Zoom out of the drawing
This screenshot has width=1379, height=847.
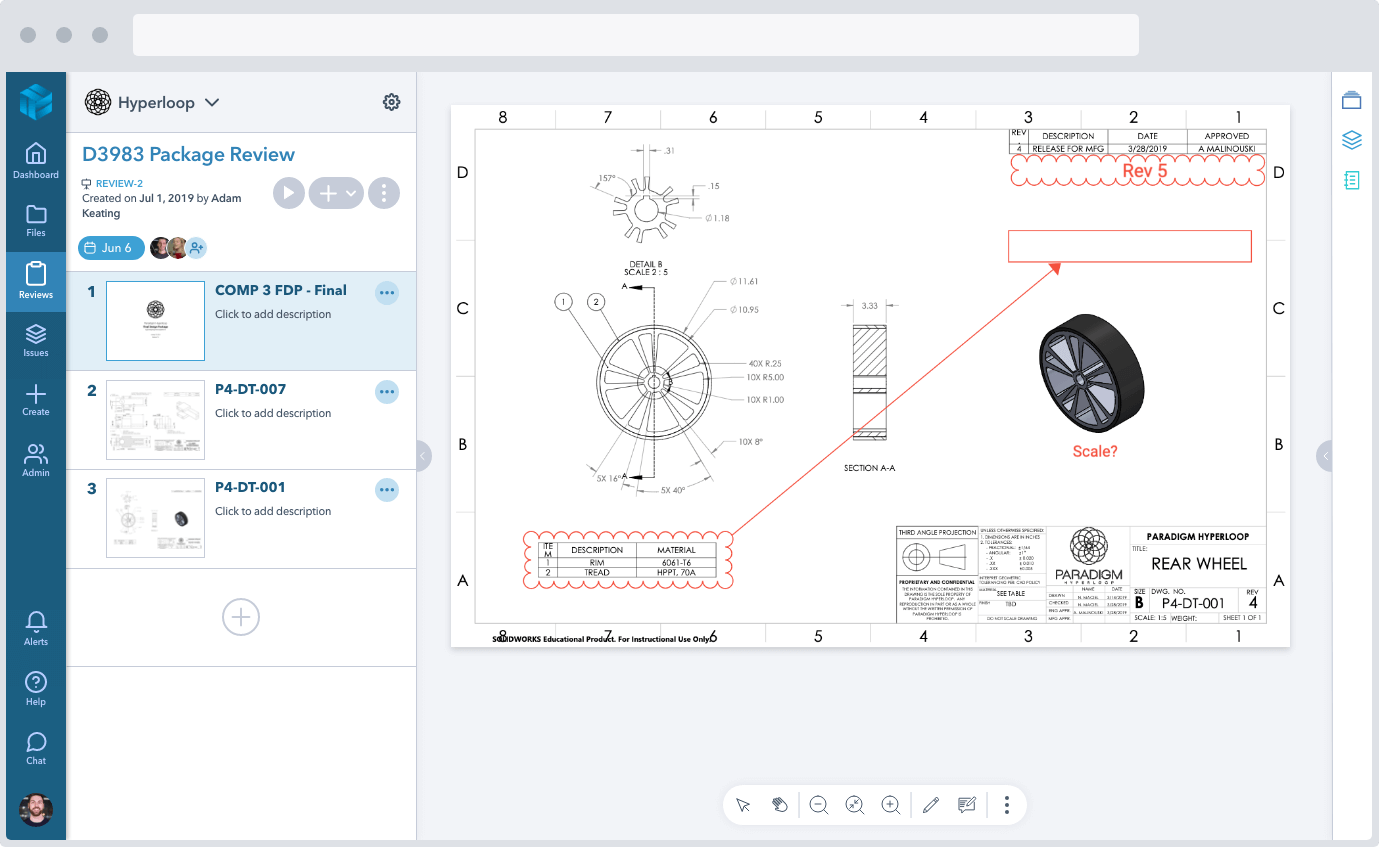[x=819, y=805]
